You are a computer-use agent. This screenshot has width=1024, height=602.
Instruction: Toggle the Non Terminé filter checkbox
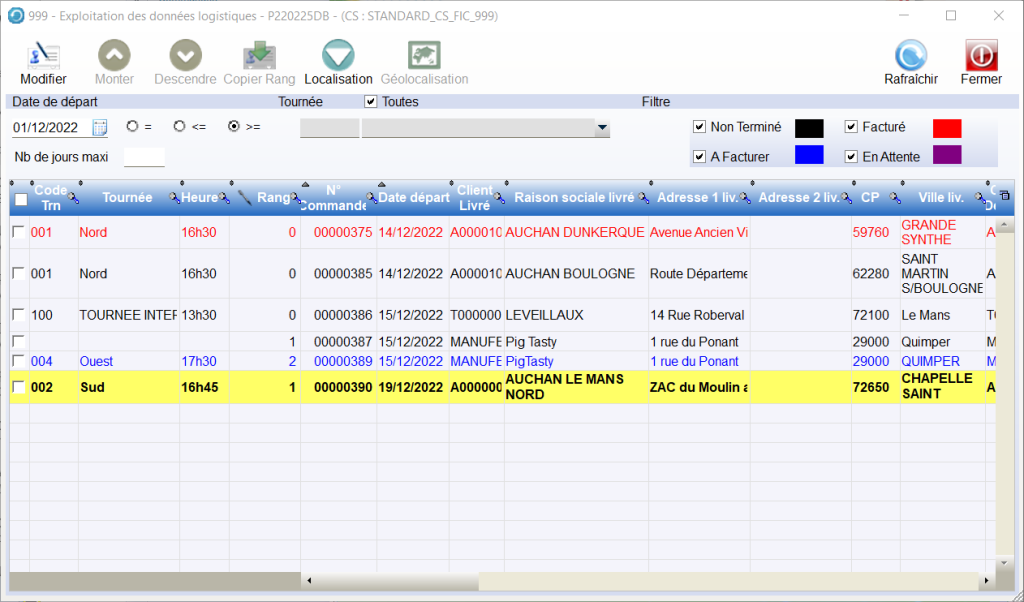pyautogui.click(x=699, y=127)
